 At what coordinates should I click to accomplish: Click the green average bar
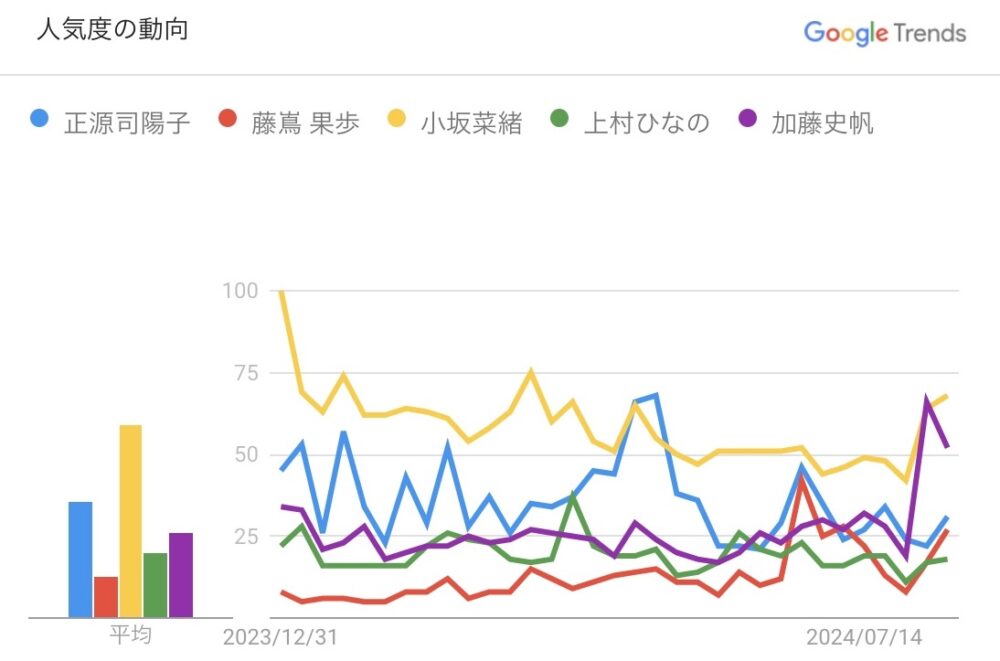[x=155, y=585]
